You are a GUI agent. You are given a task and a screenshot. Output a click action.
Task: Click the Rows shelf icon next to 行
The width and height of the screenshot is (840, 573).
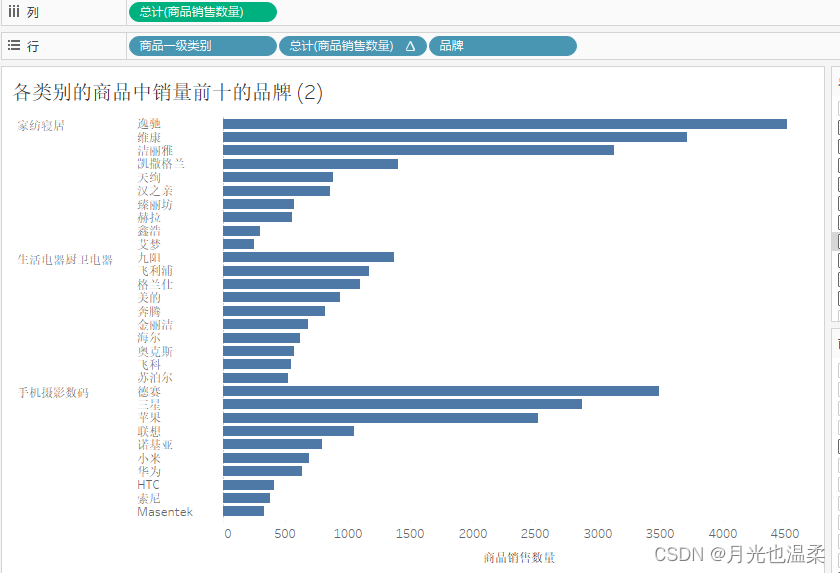tap(14, 46)
